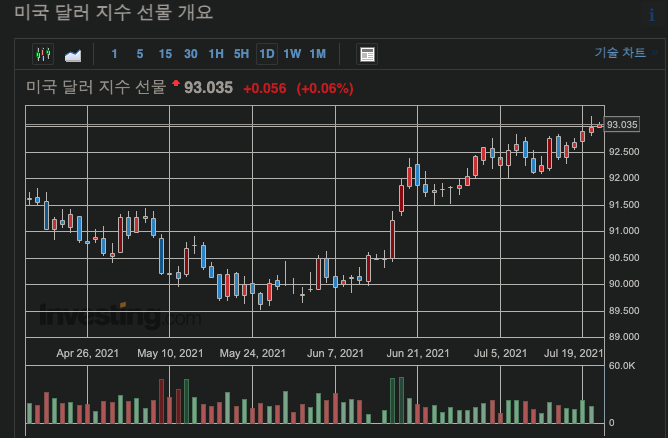
Task: Click the Jul 19, 2021 date label
Action: [x=573, y=353]
